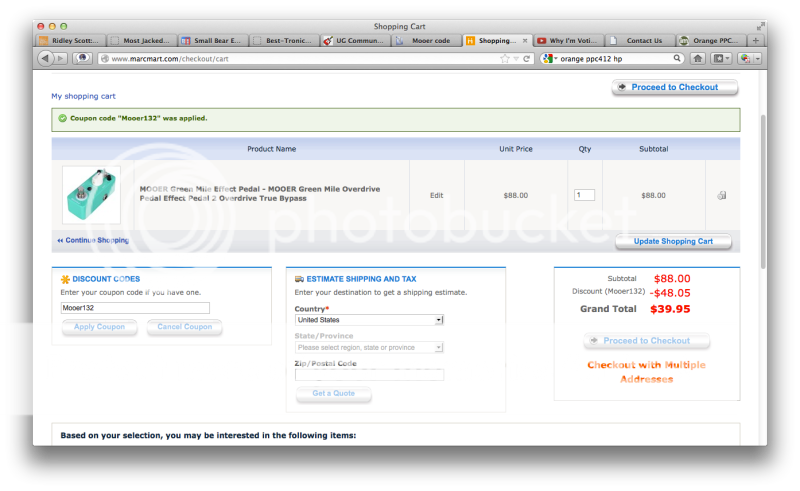This screenshot has height=491, width=800.
Task: Open dropdown arrow beside bookmarks toolbar icon
Action: click(728, 59)
